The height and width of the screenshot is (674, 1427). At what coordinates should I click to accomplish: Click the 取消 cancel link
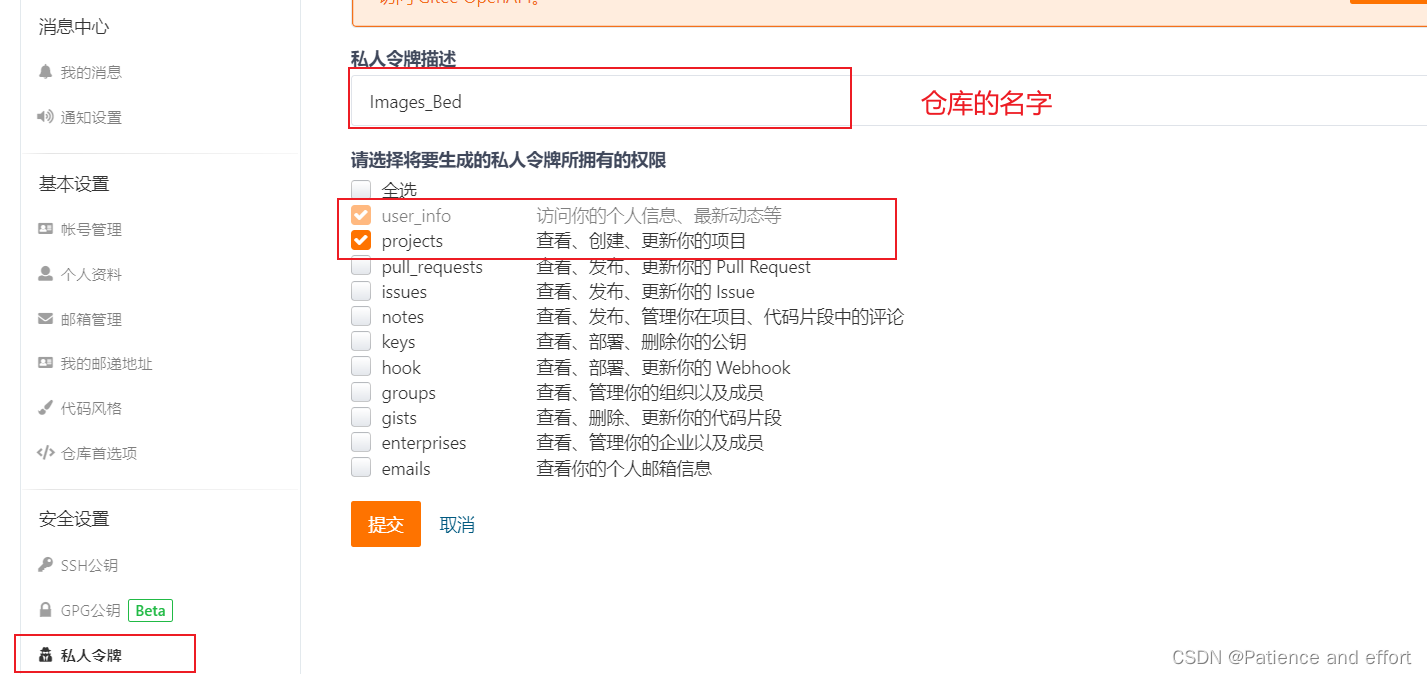click(457, 524)
